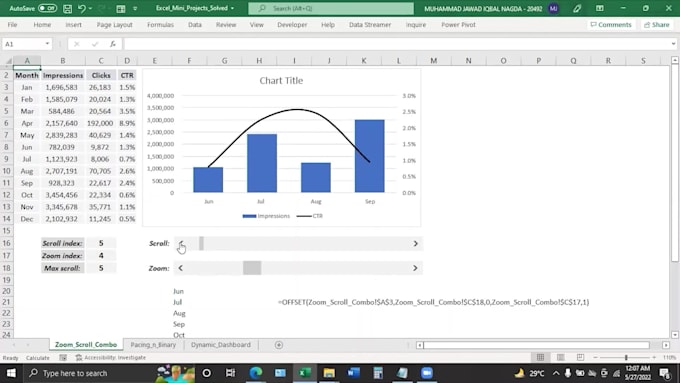Click the table icon in Quick Access Toolbar

(x=121, y=8)
